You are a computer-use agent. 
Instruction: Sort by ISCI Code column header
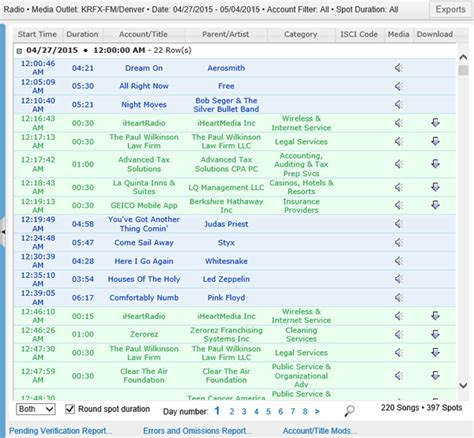359,34
